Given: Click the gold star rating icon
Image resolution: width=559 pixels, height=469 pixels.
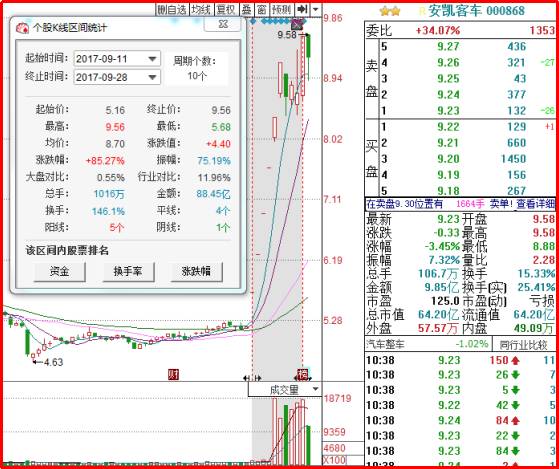Looking at the screenshot, I should point(390,11).
